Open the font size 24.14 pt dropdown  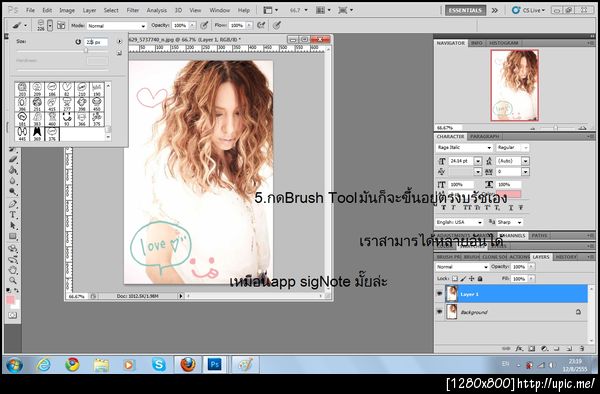click(x=478, y=161)
